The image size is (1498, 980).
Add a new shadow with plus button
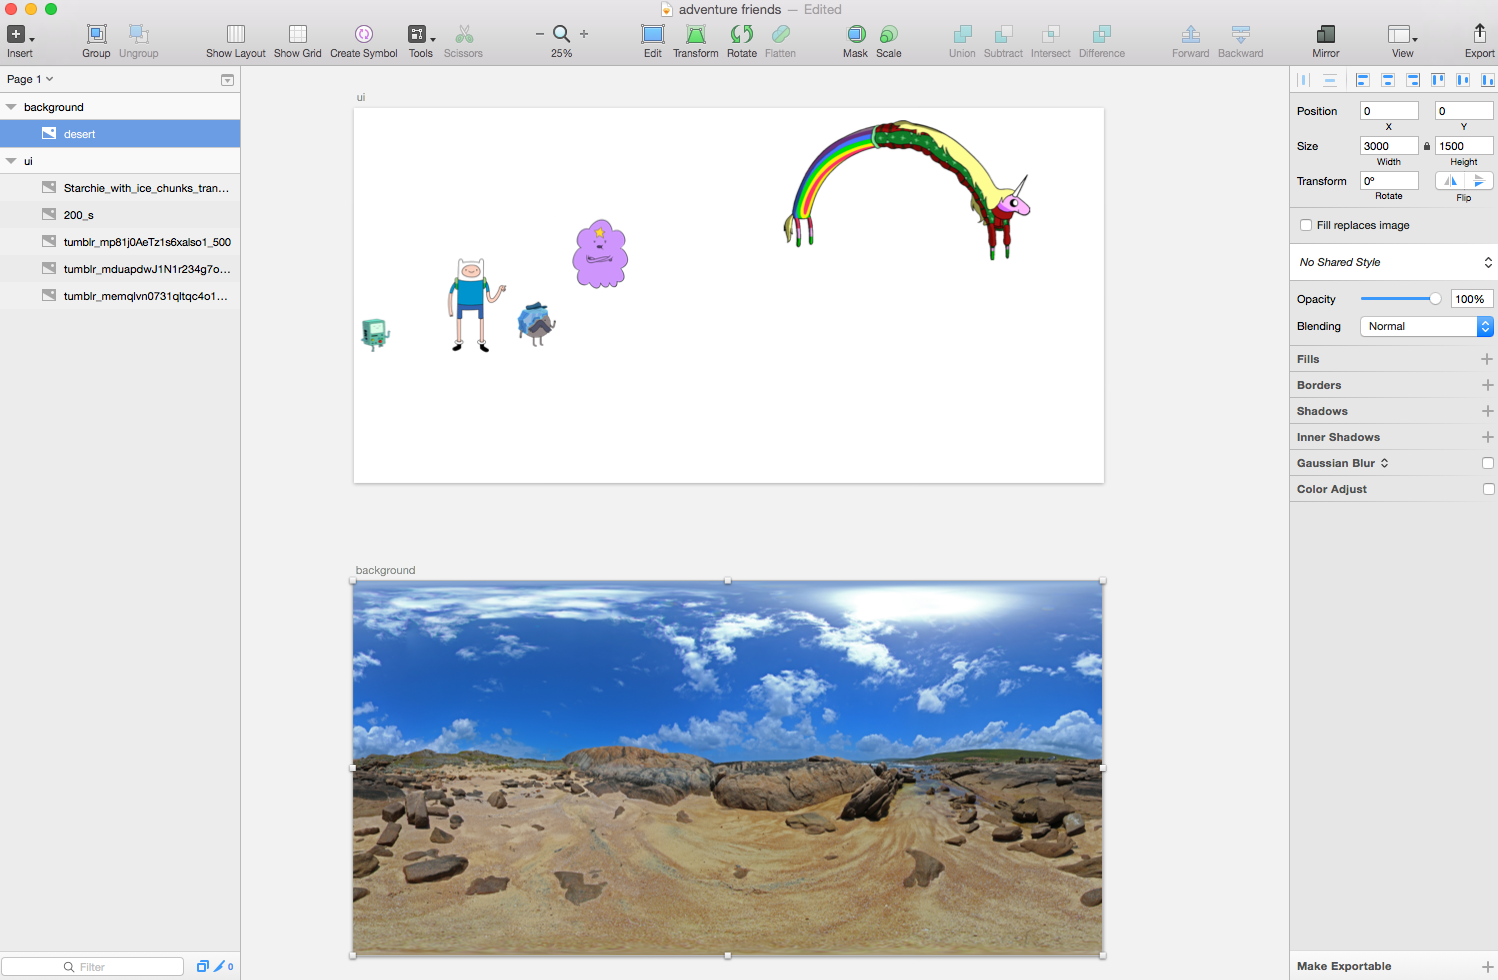coord(1487,411)
